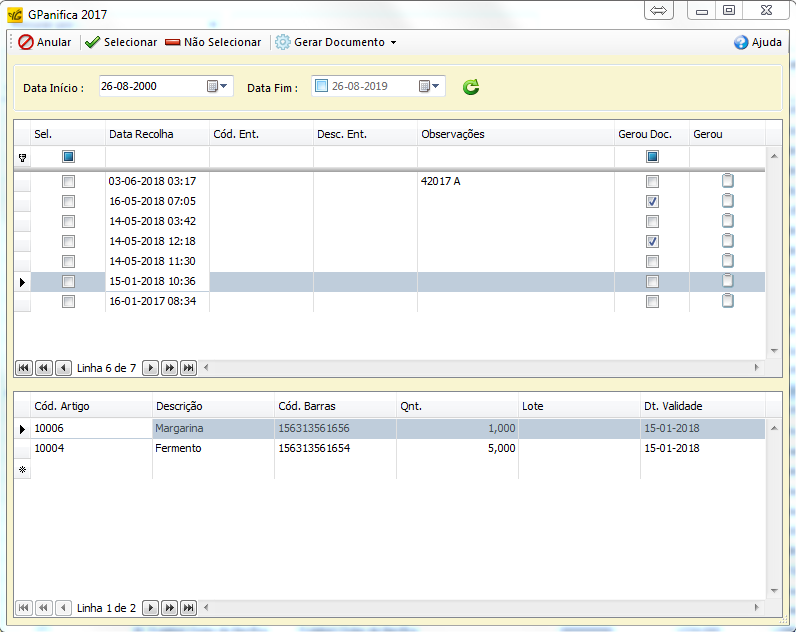Enable the Data Fim date checkbox
Screen dimensions: 796x632
click(x=321, y=86)
